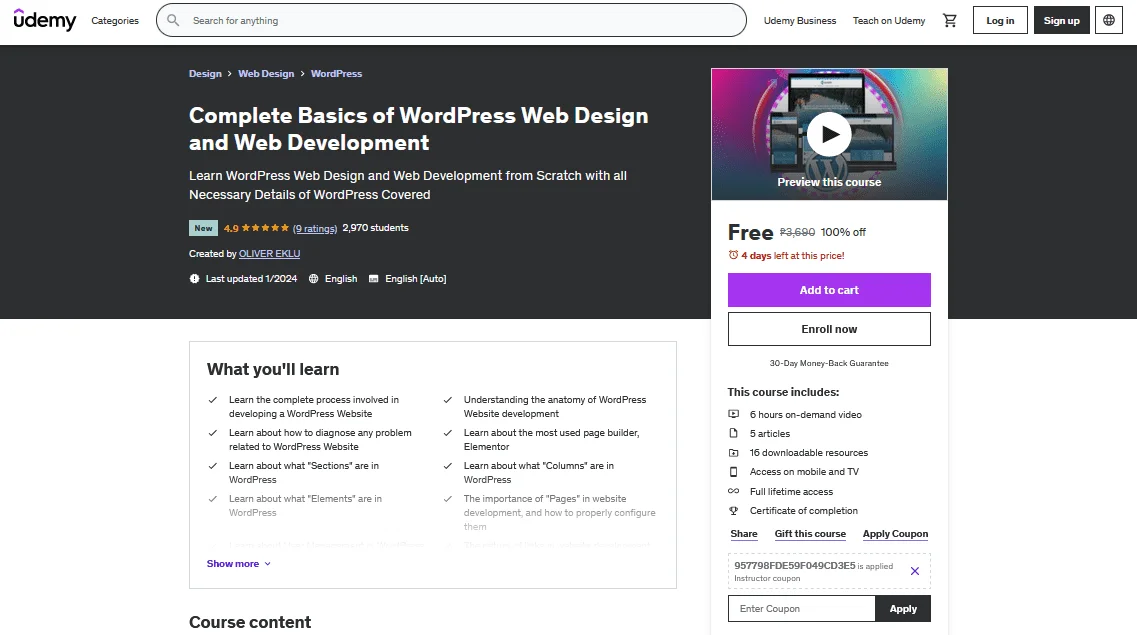
Task: Click the alarm clock icon by days left
Action: pyautogui.click(x=733, y=255)
